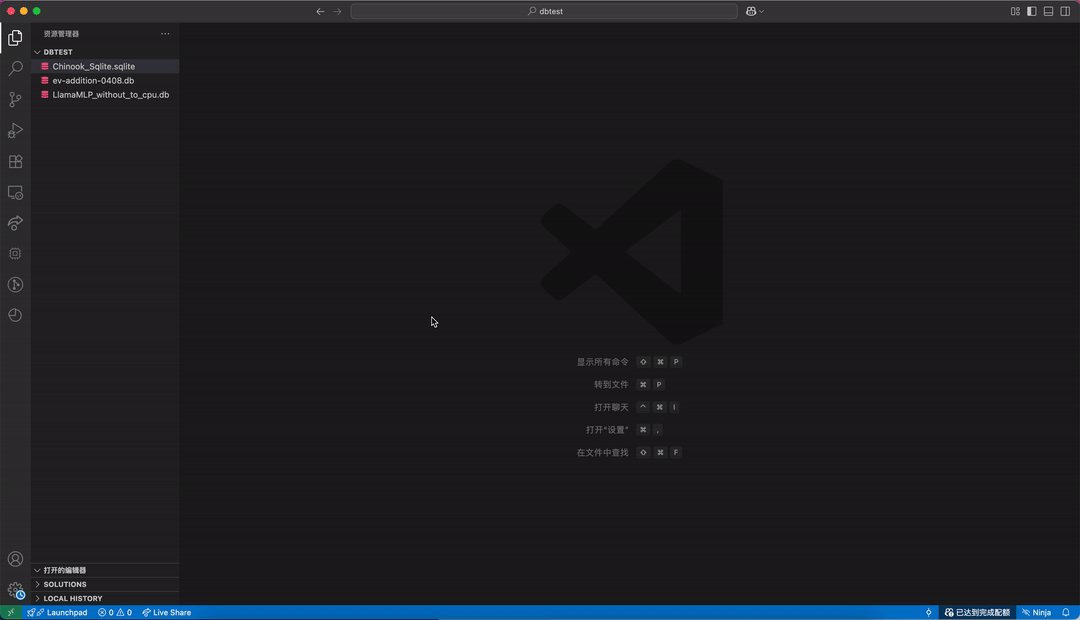Open the Explorer more actions ellipsis
Image resolution: width=1080 pixels, height=620 pixels.
165,33
